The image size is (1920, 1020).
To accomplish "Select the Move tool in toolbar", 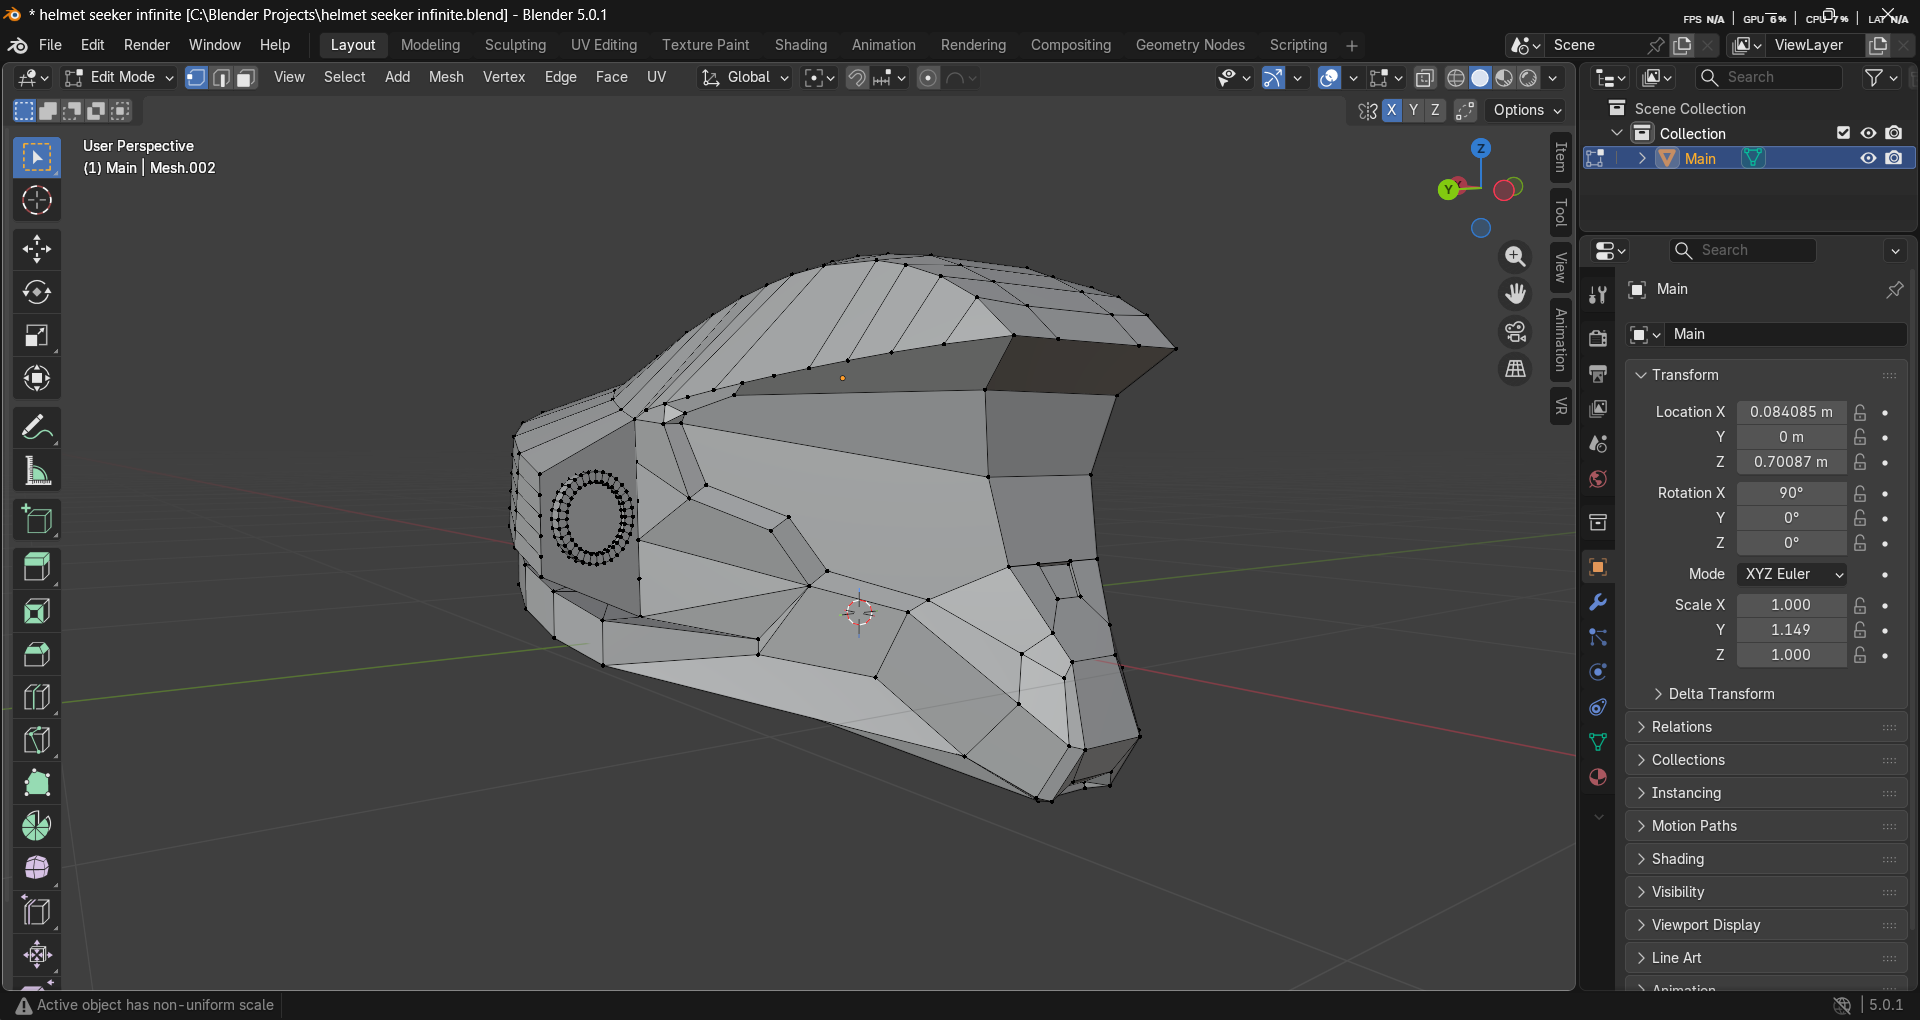I will click(x=37, y=249).
